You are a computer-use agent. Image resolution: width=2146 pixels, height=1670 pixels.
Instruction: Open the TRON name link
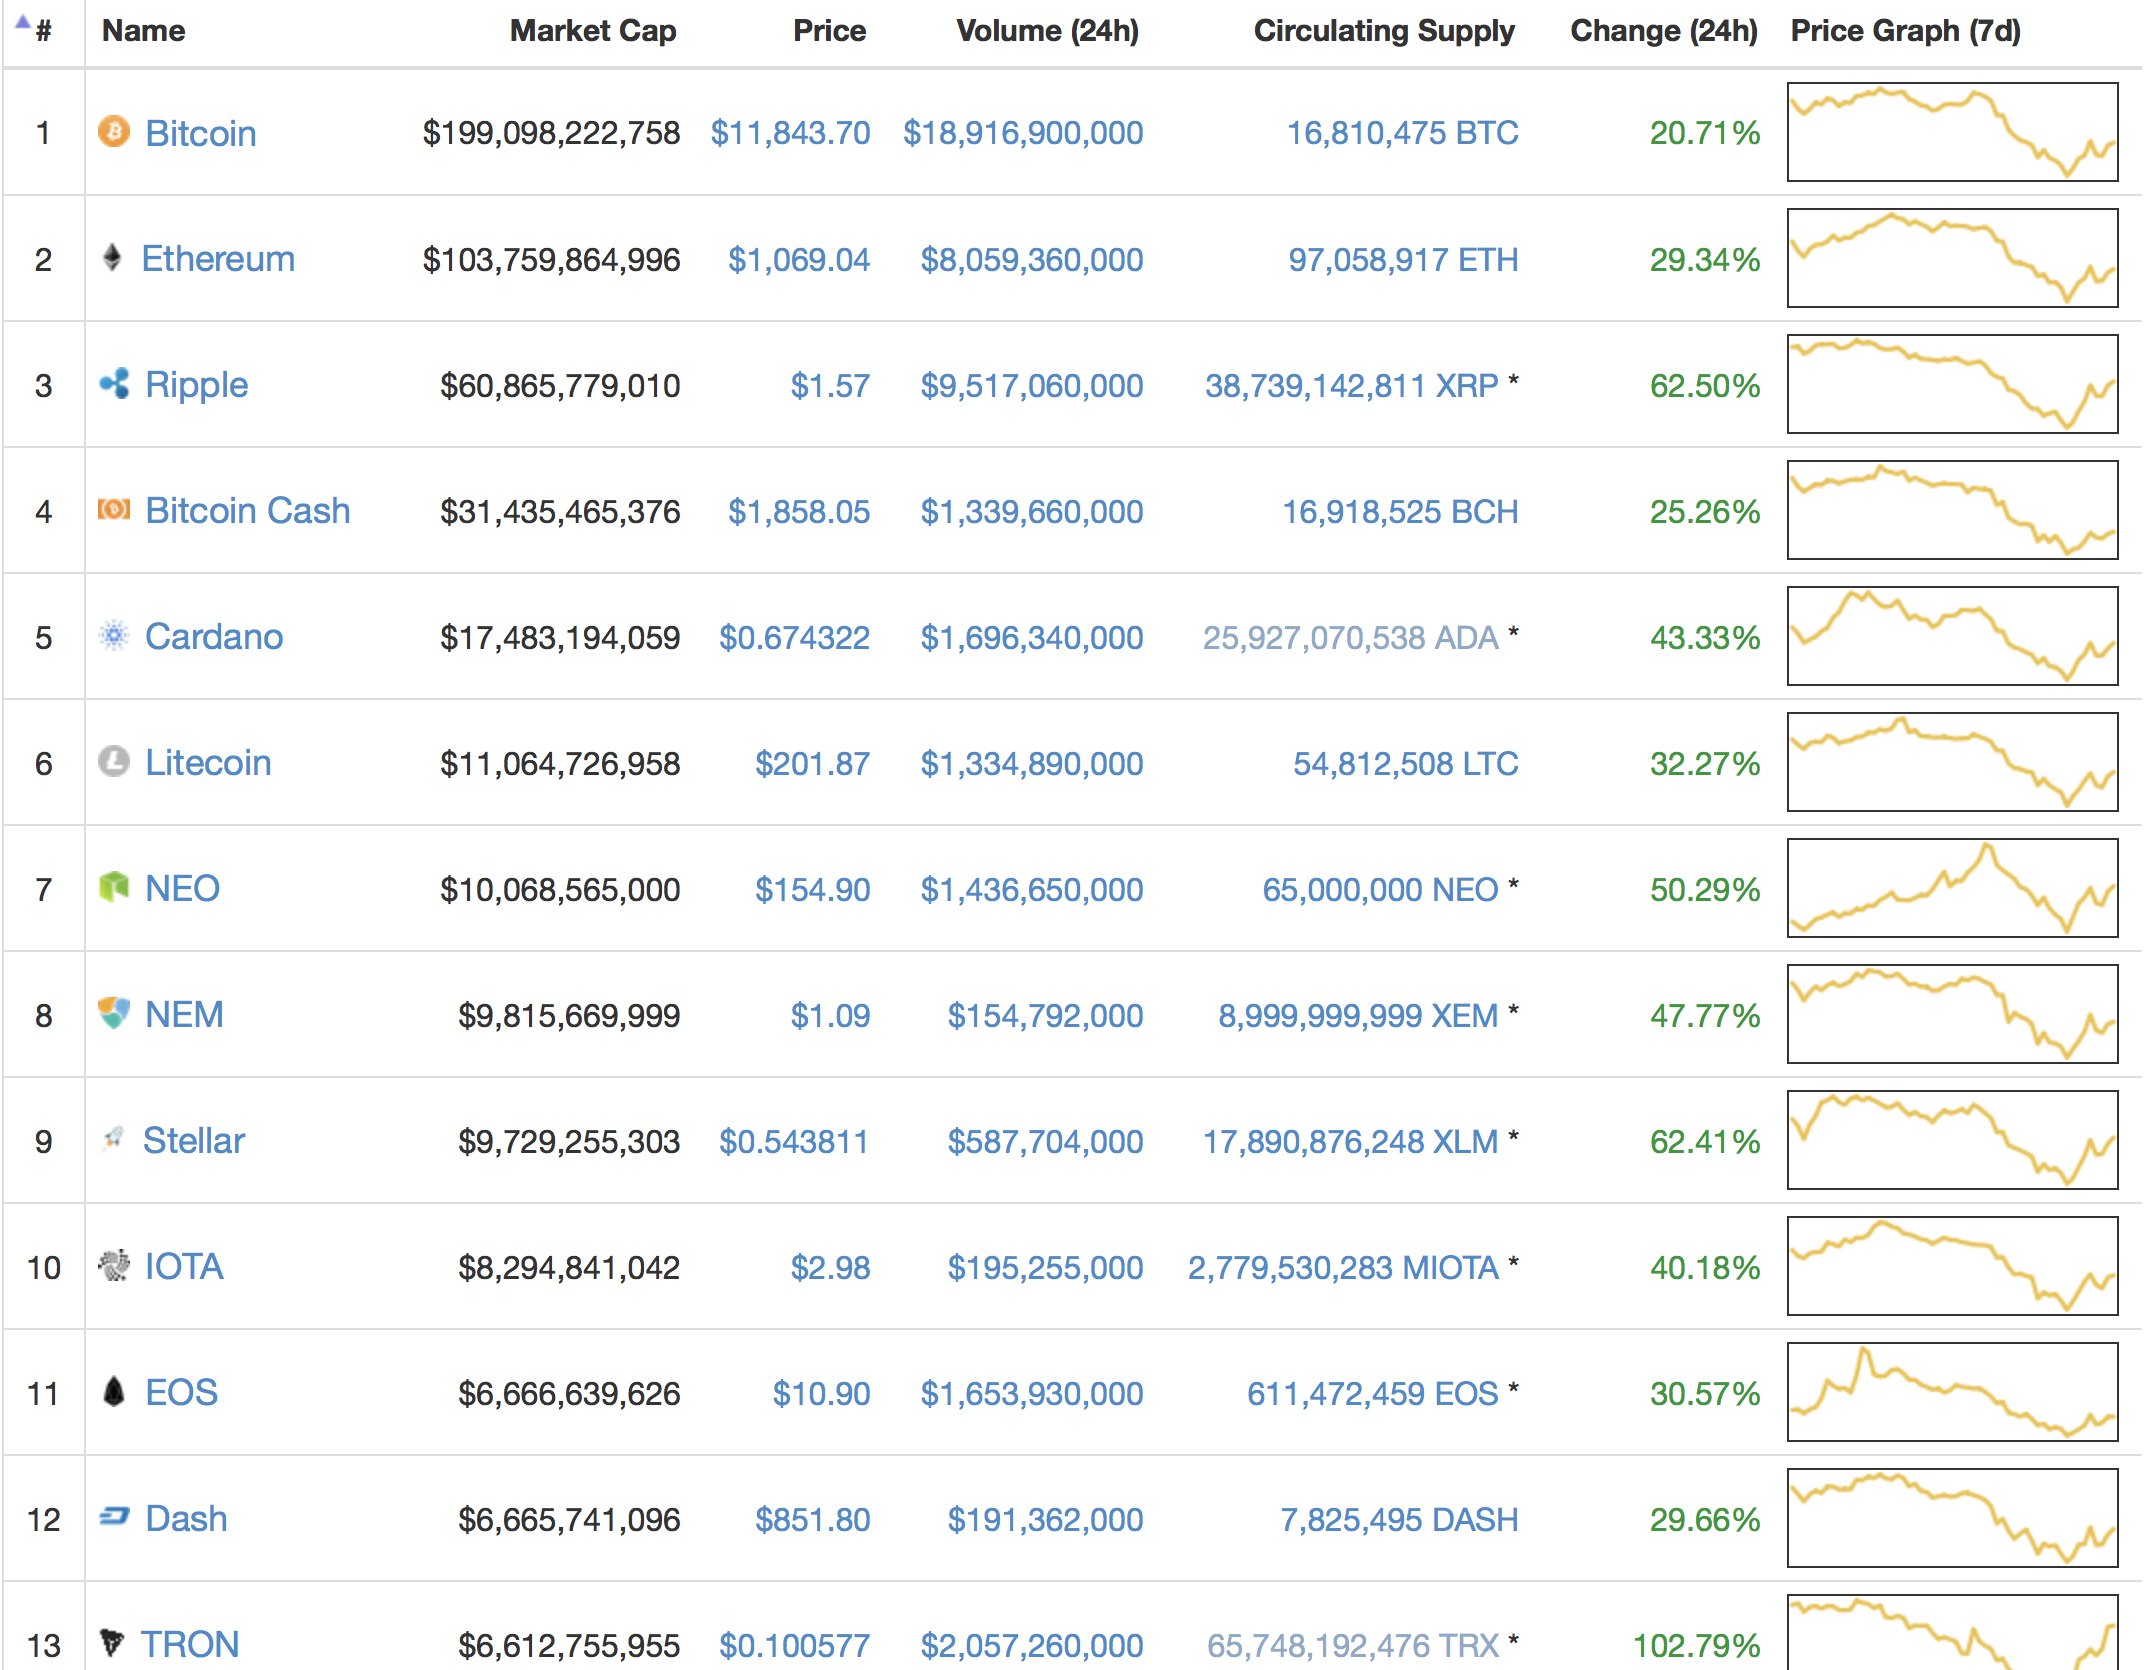click(x=190, y=1645)
